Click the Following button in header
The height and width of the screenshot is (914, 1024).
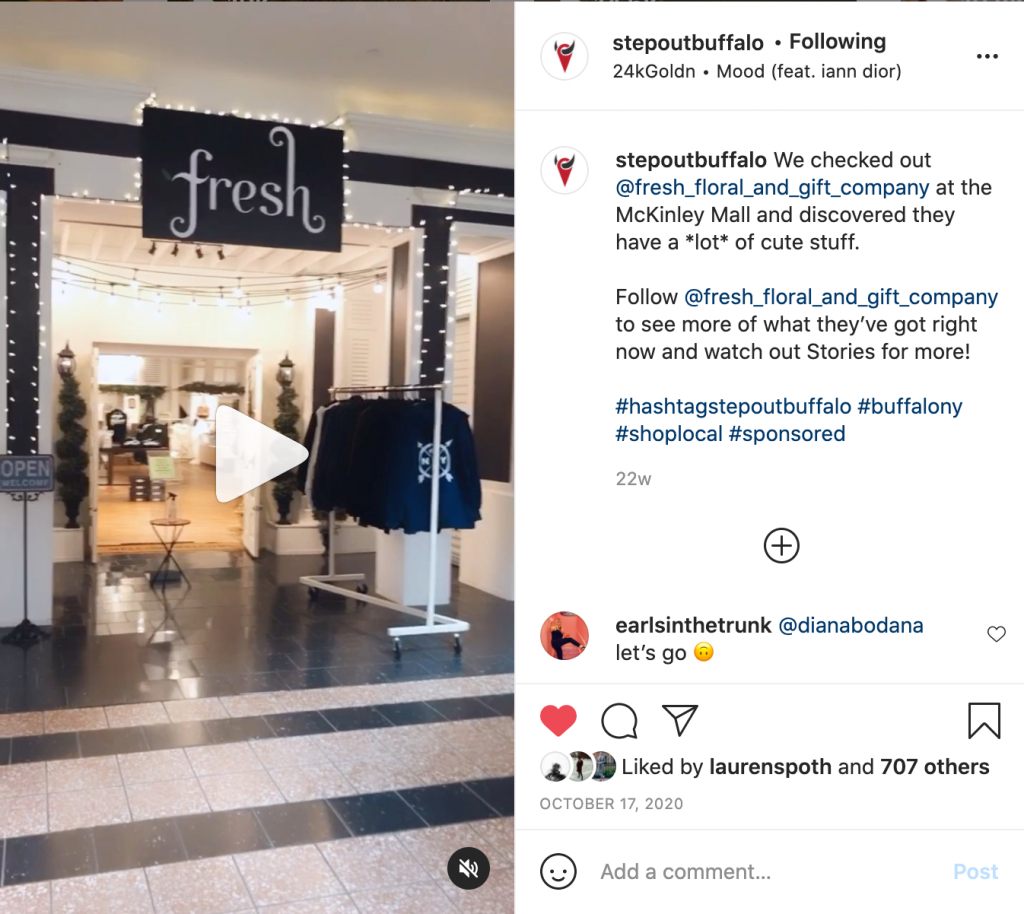coord(837,42)
